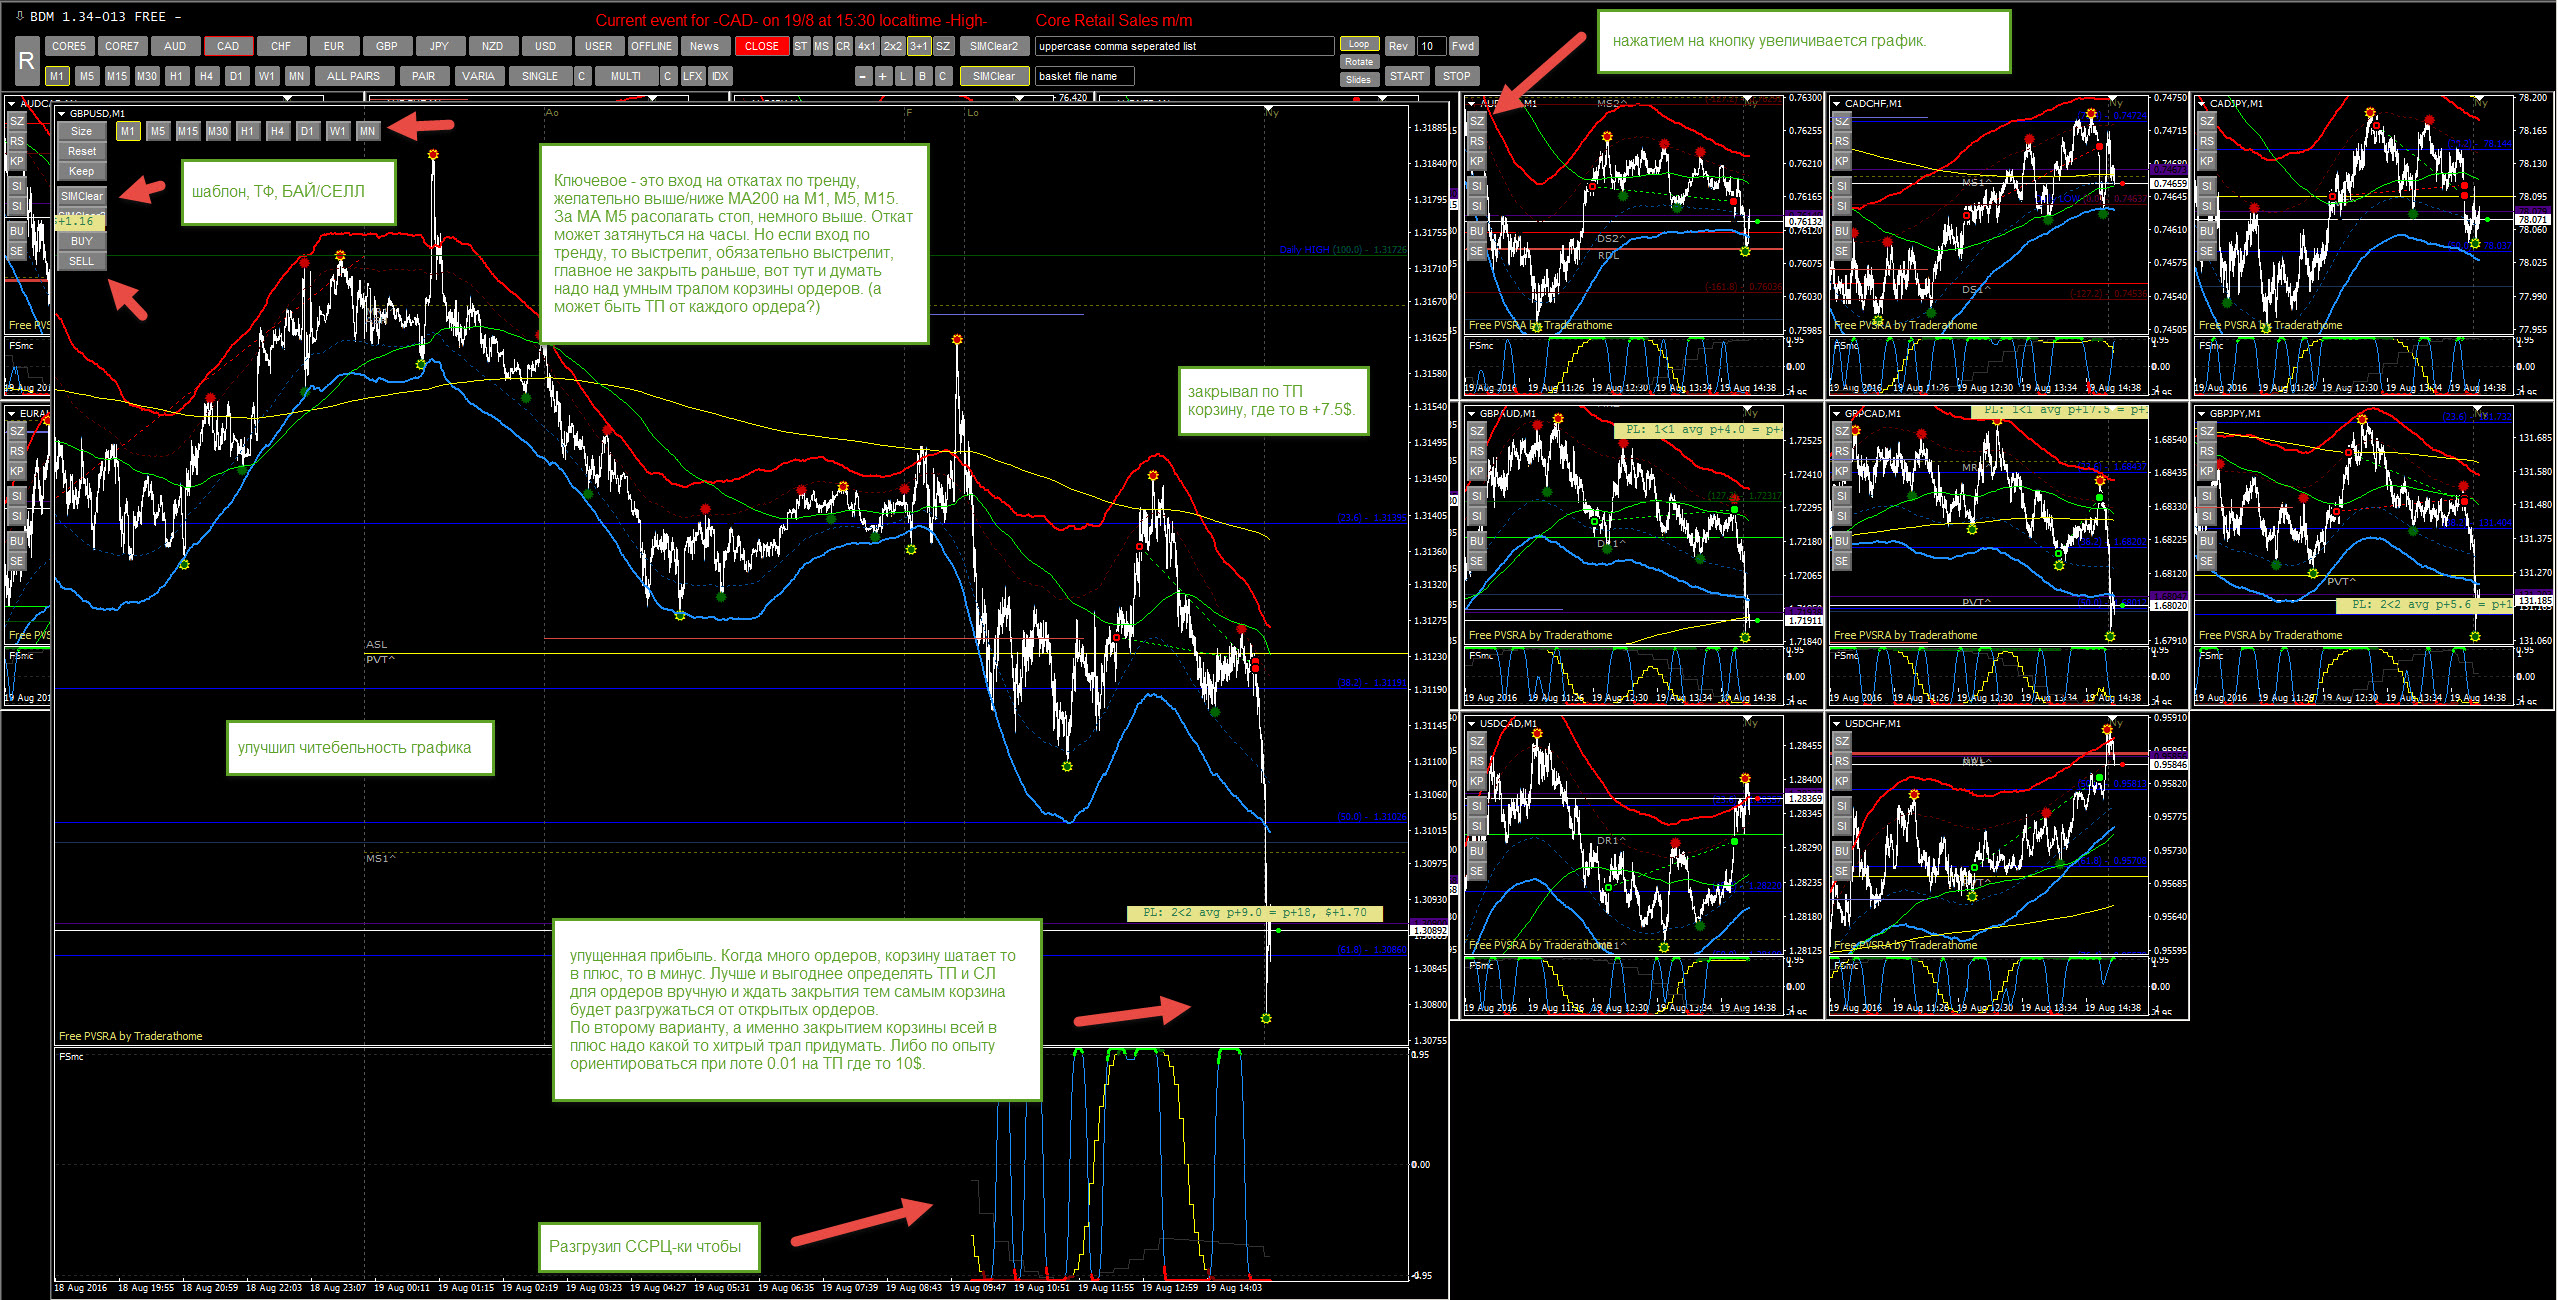Screen dimensions: 2558x1300
Task: Select the JPY currency group
Action: point(440,46)
